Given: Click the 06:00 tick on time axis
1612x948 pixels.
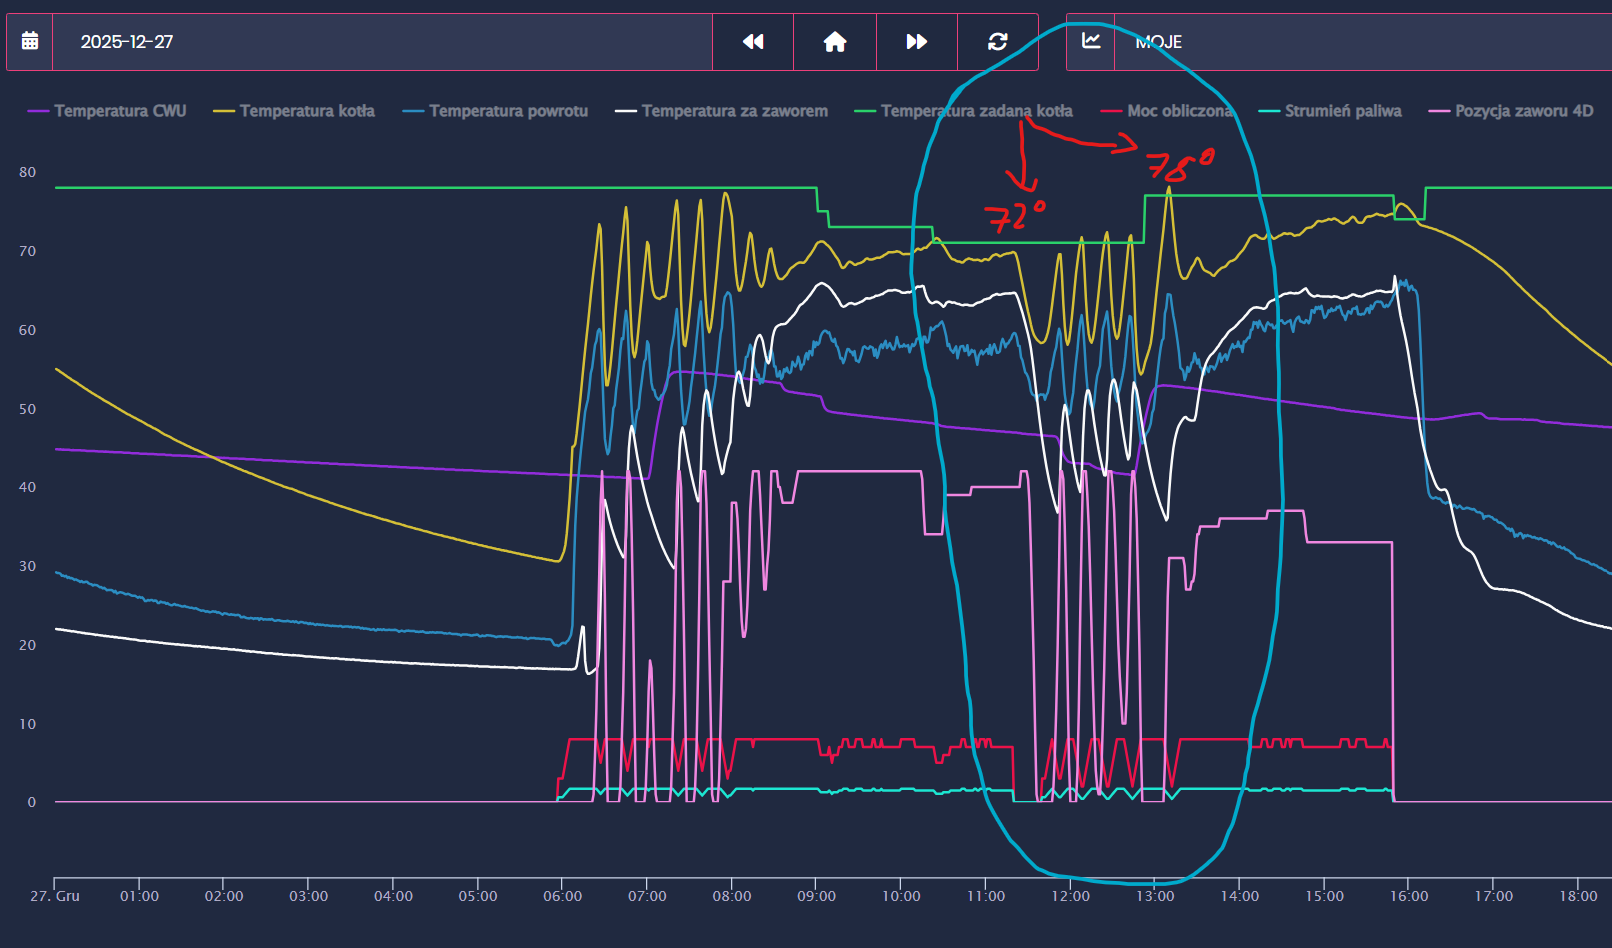Looking at the screenshot, I should tap(562, 896).
